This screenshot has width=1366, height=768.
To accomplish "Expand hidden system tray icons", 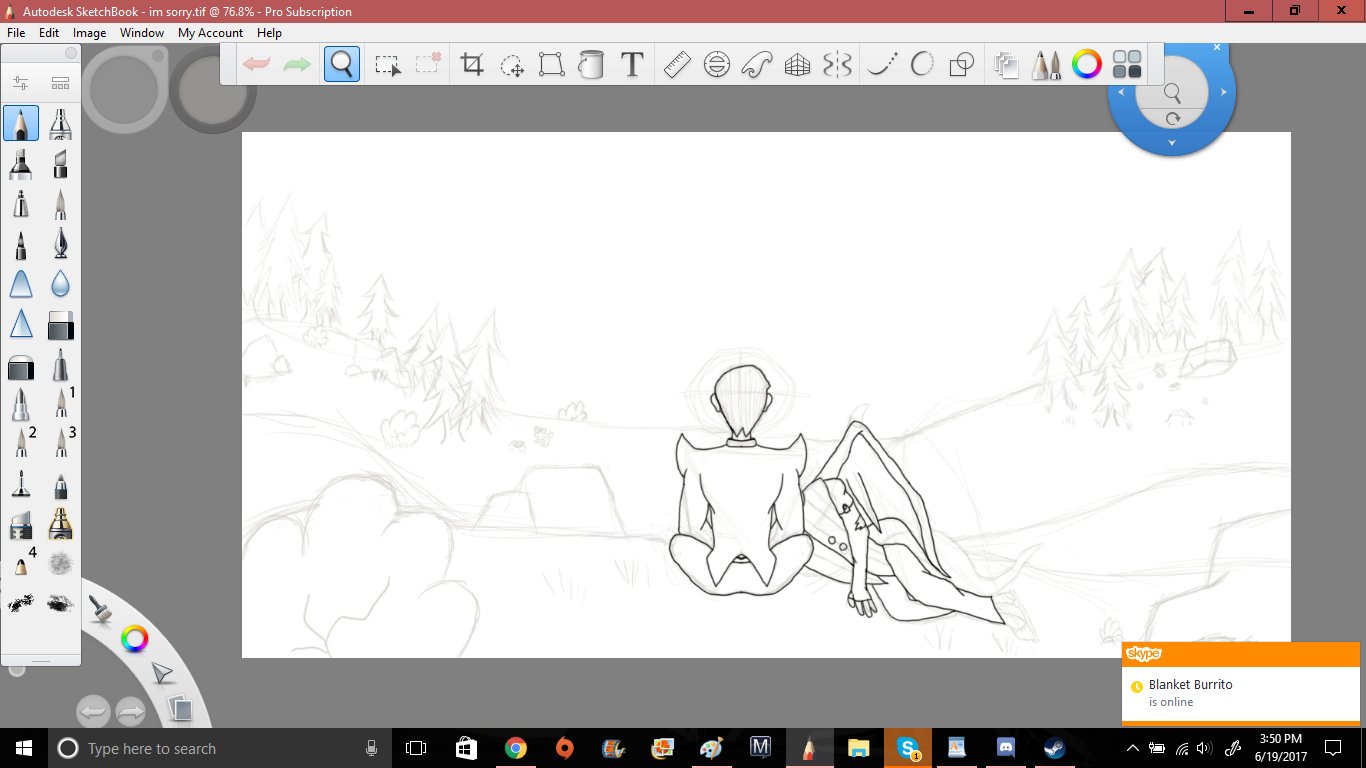I will tap(1132, 748).
